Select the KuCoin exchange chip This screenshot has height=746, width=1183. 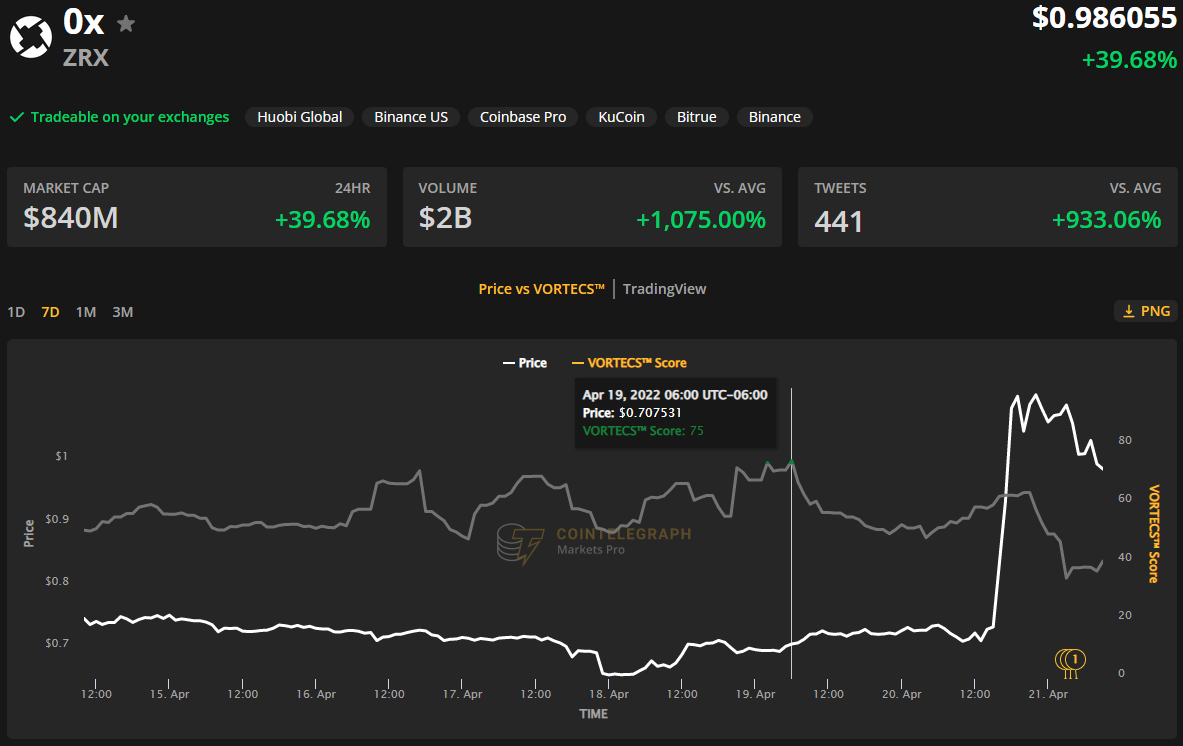621,117
